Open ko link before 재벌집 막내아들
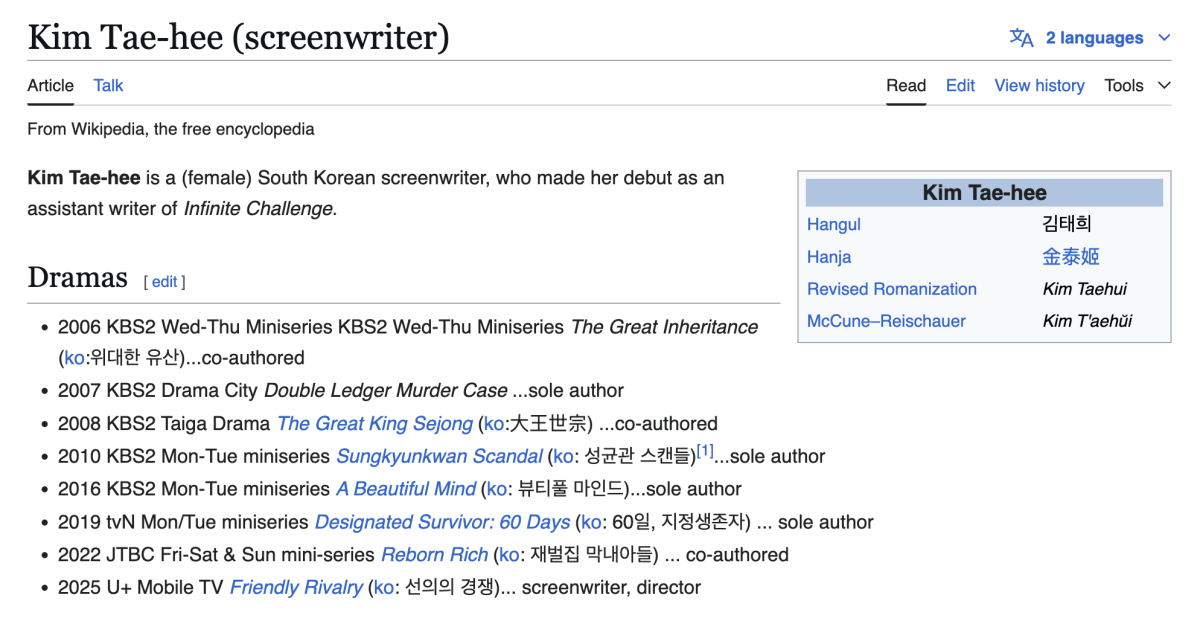Image resolution: width=1200 pixels, height=621 pixels. tap(509, 554)
